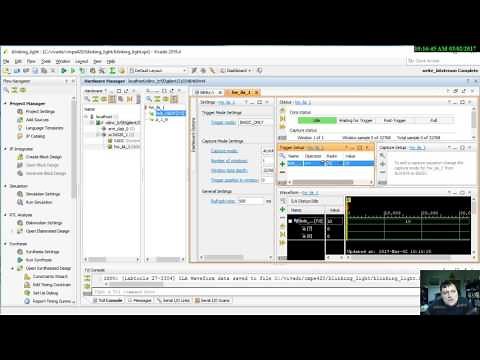
Task: Switch to the Tcl Console tab
Action: 107,300
